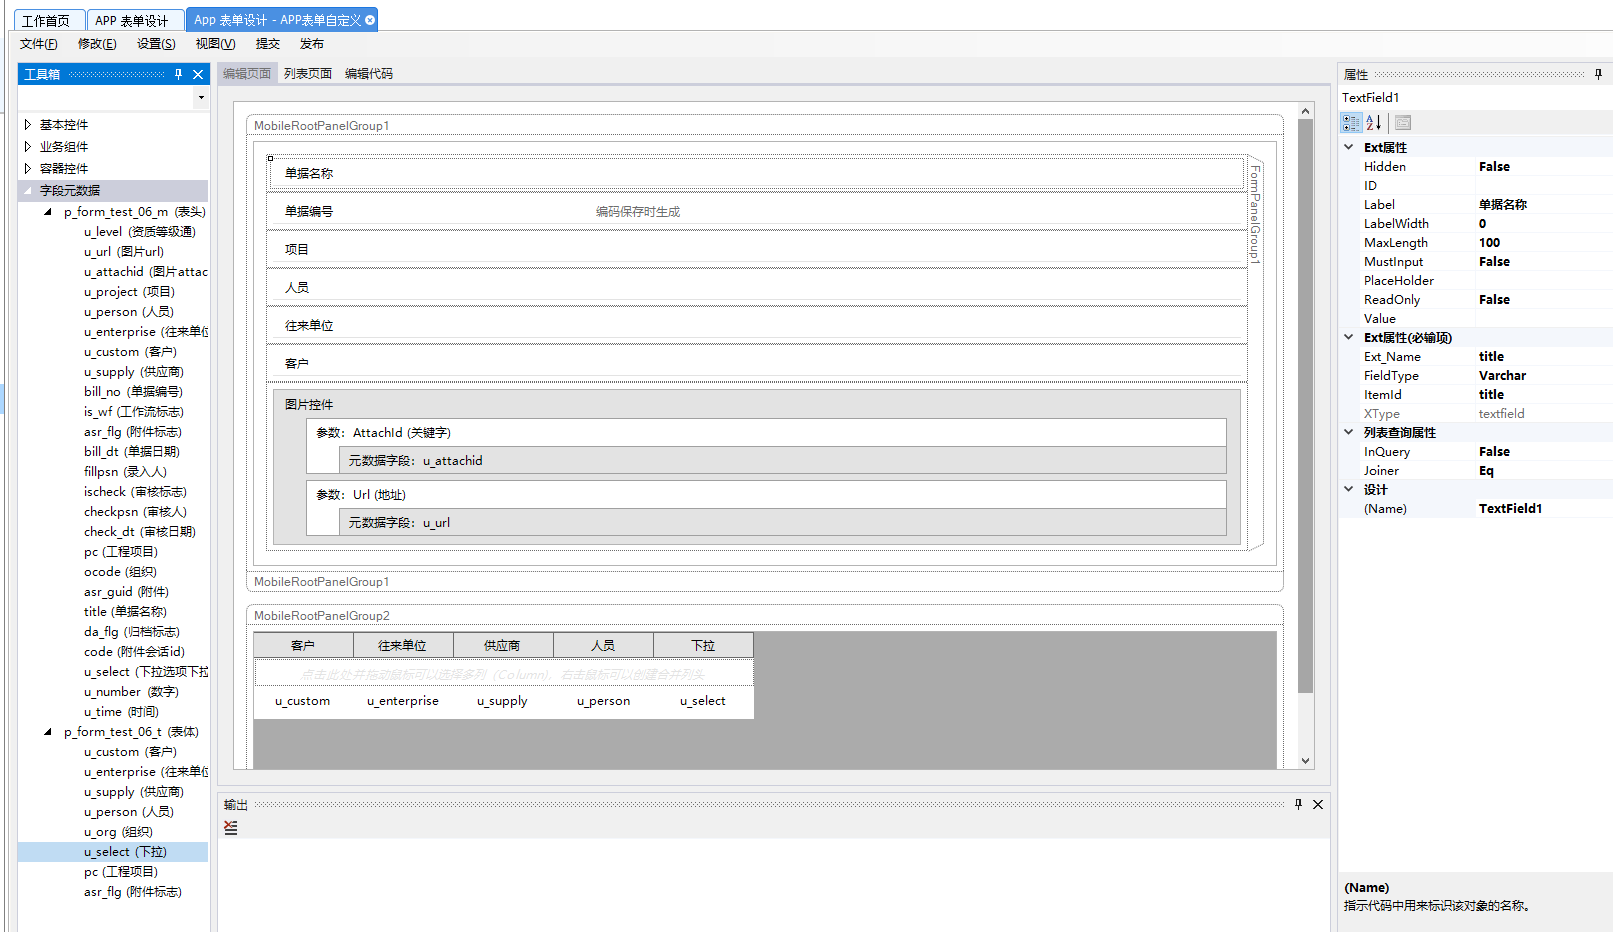Clear output using the 输出 panel icon
This screenshot has width=1613, height=932.
tap(231, 828)
